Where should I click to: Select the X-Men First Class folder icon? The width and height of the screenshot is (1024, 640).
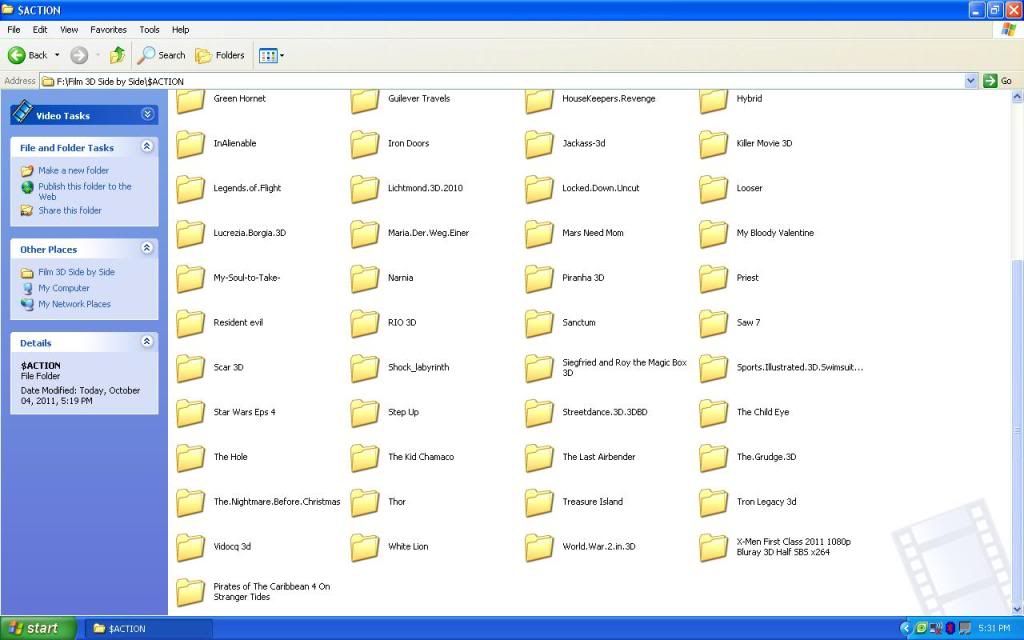[713, 548]
